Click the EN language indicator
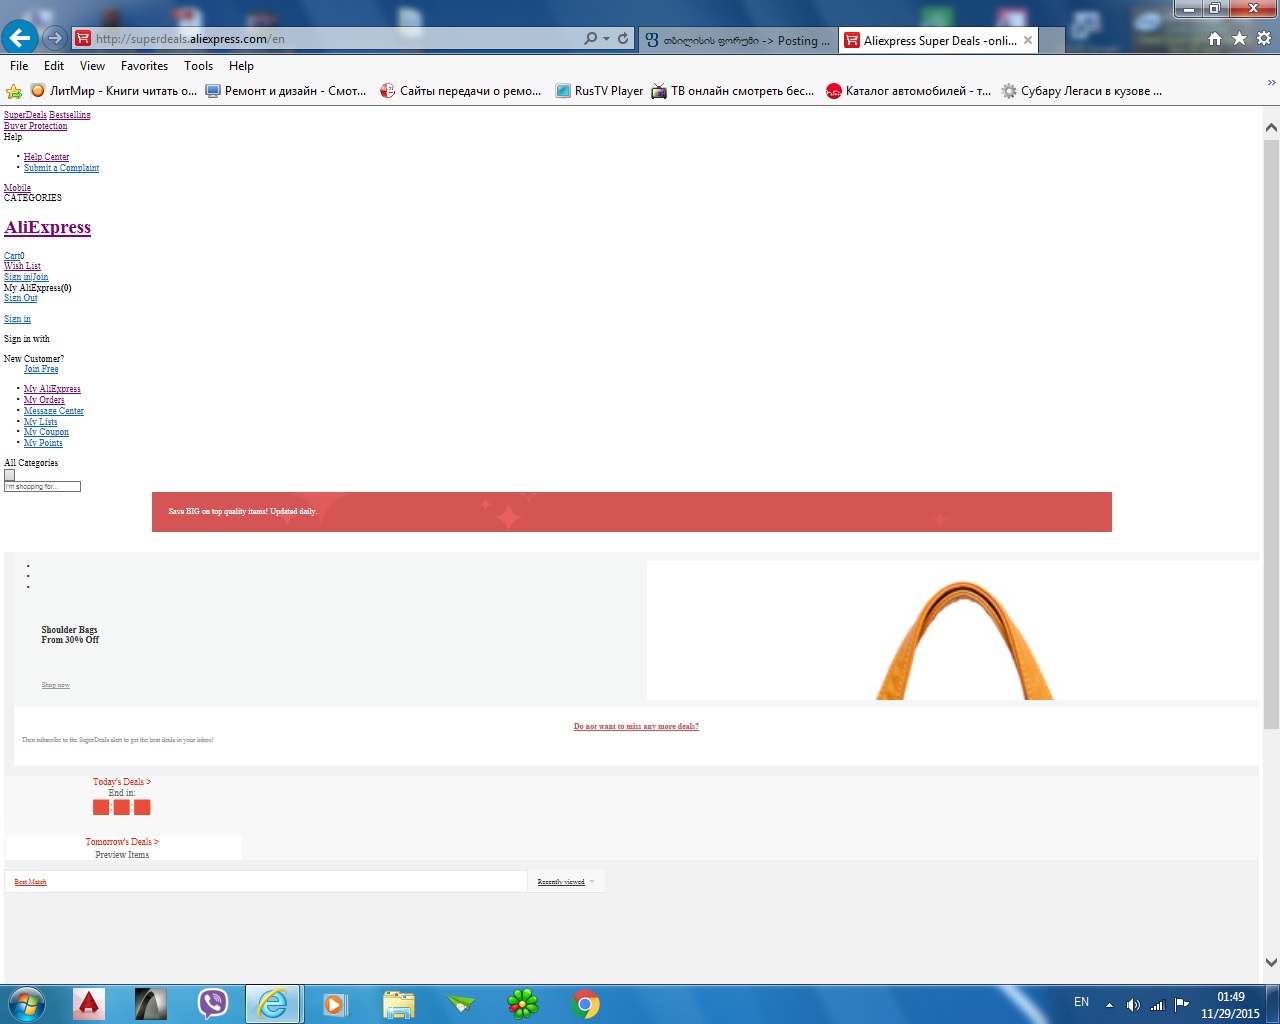Image resolution: width=1280 pixels, height=1024 pixels. coord(1081,1002)
